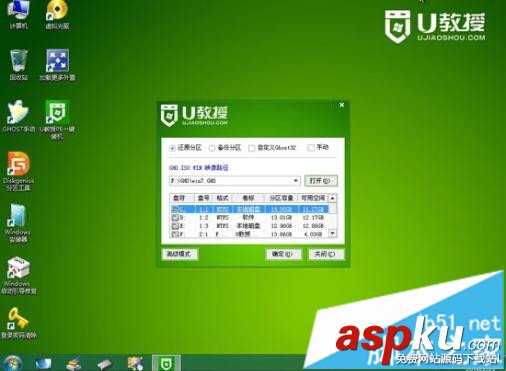The width and height of the screenshot is (506, 371).
Task: Open the blue partition tool icon
Action: pos(57,65)
